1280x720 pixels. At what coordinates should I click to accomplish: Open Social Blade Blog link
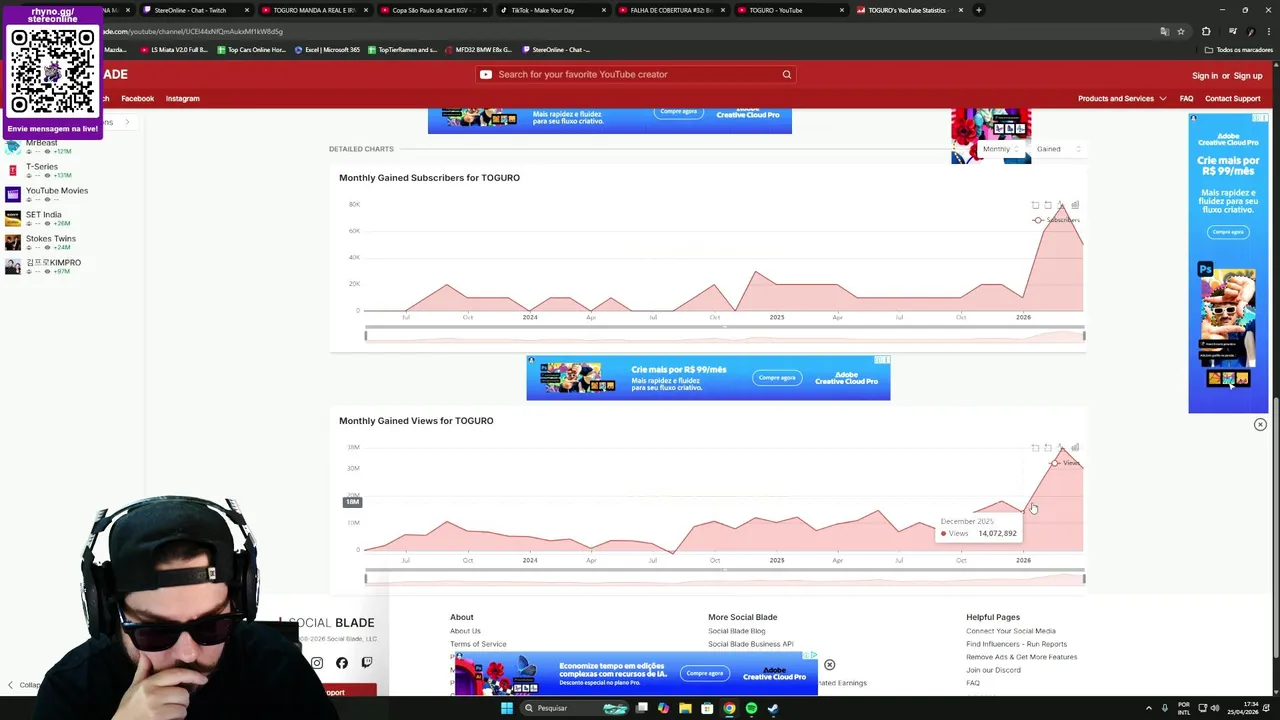[x=737, y=631]
